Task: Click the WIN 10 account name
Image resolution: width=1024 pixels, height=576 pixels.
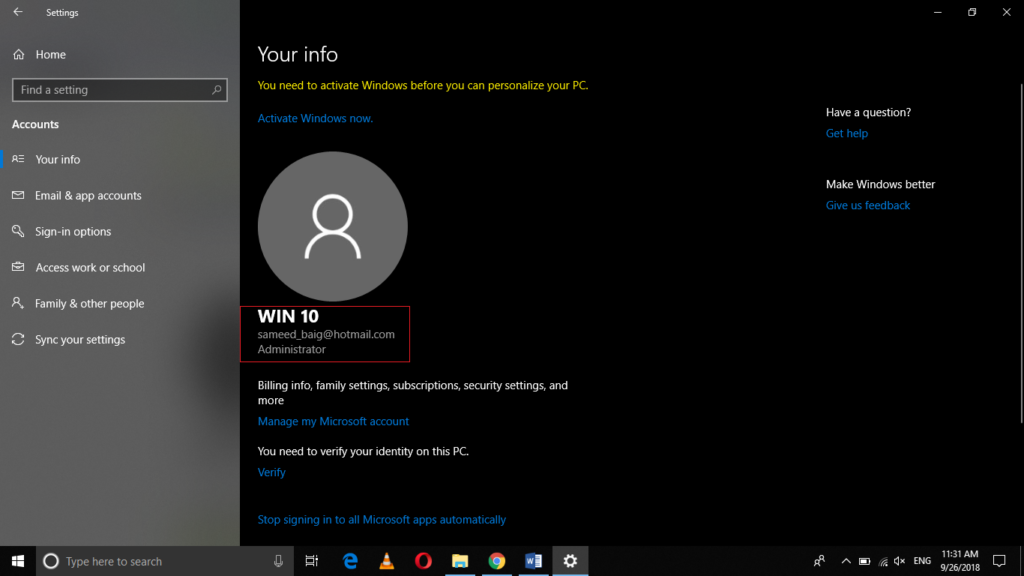Action: 288,316
